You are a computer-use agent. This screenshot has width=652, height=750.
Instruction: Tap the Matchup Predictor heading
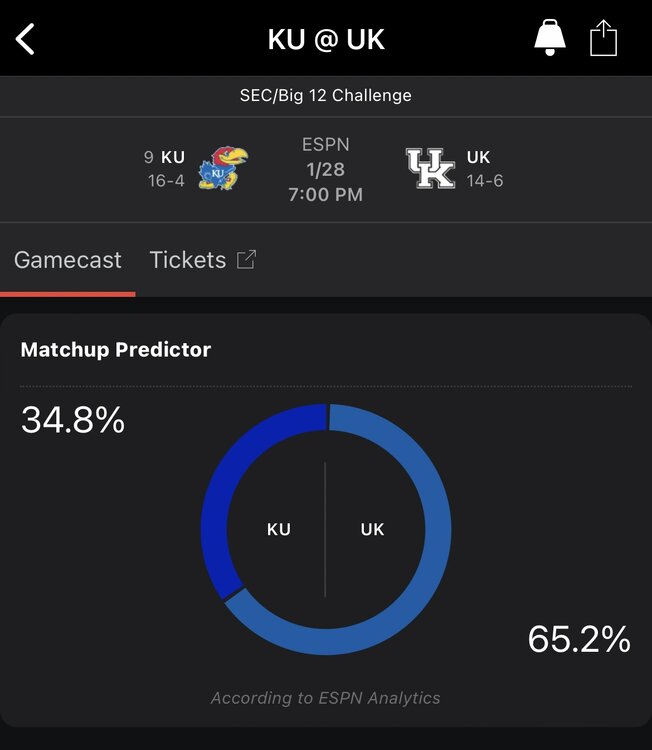(x=116, y=350)
